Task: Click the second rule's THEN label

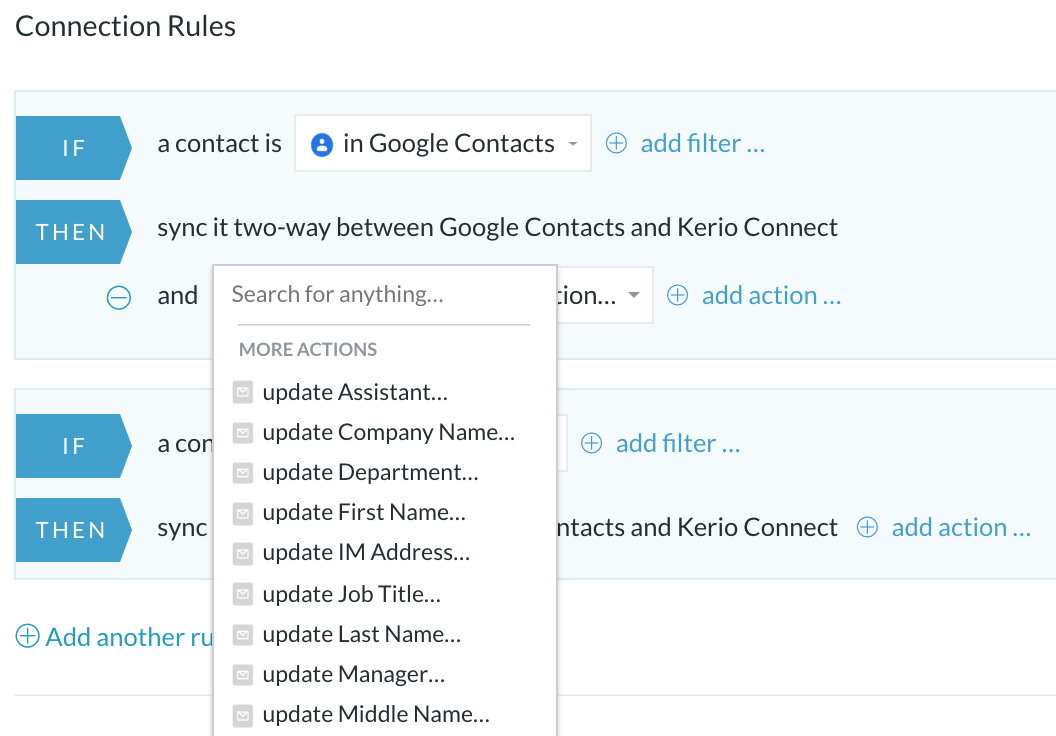Action: (x=73, y=530)
